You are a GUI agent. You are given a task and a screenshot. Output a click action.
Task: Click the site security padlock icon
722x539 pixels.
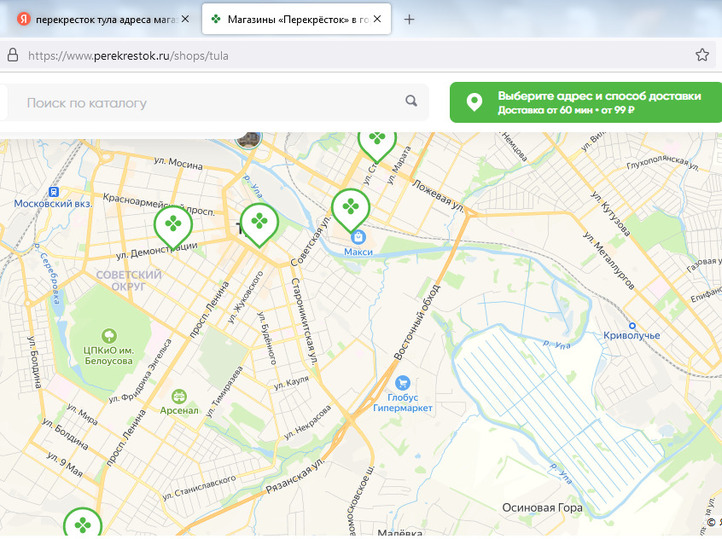tap(13, 55)
